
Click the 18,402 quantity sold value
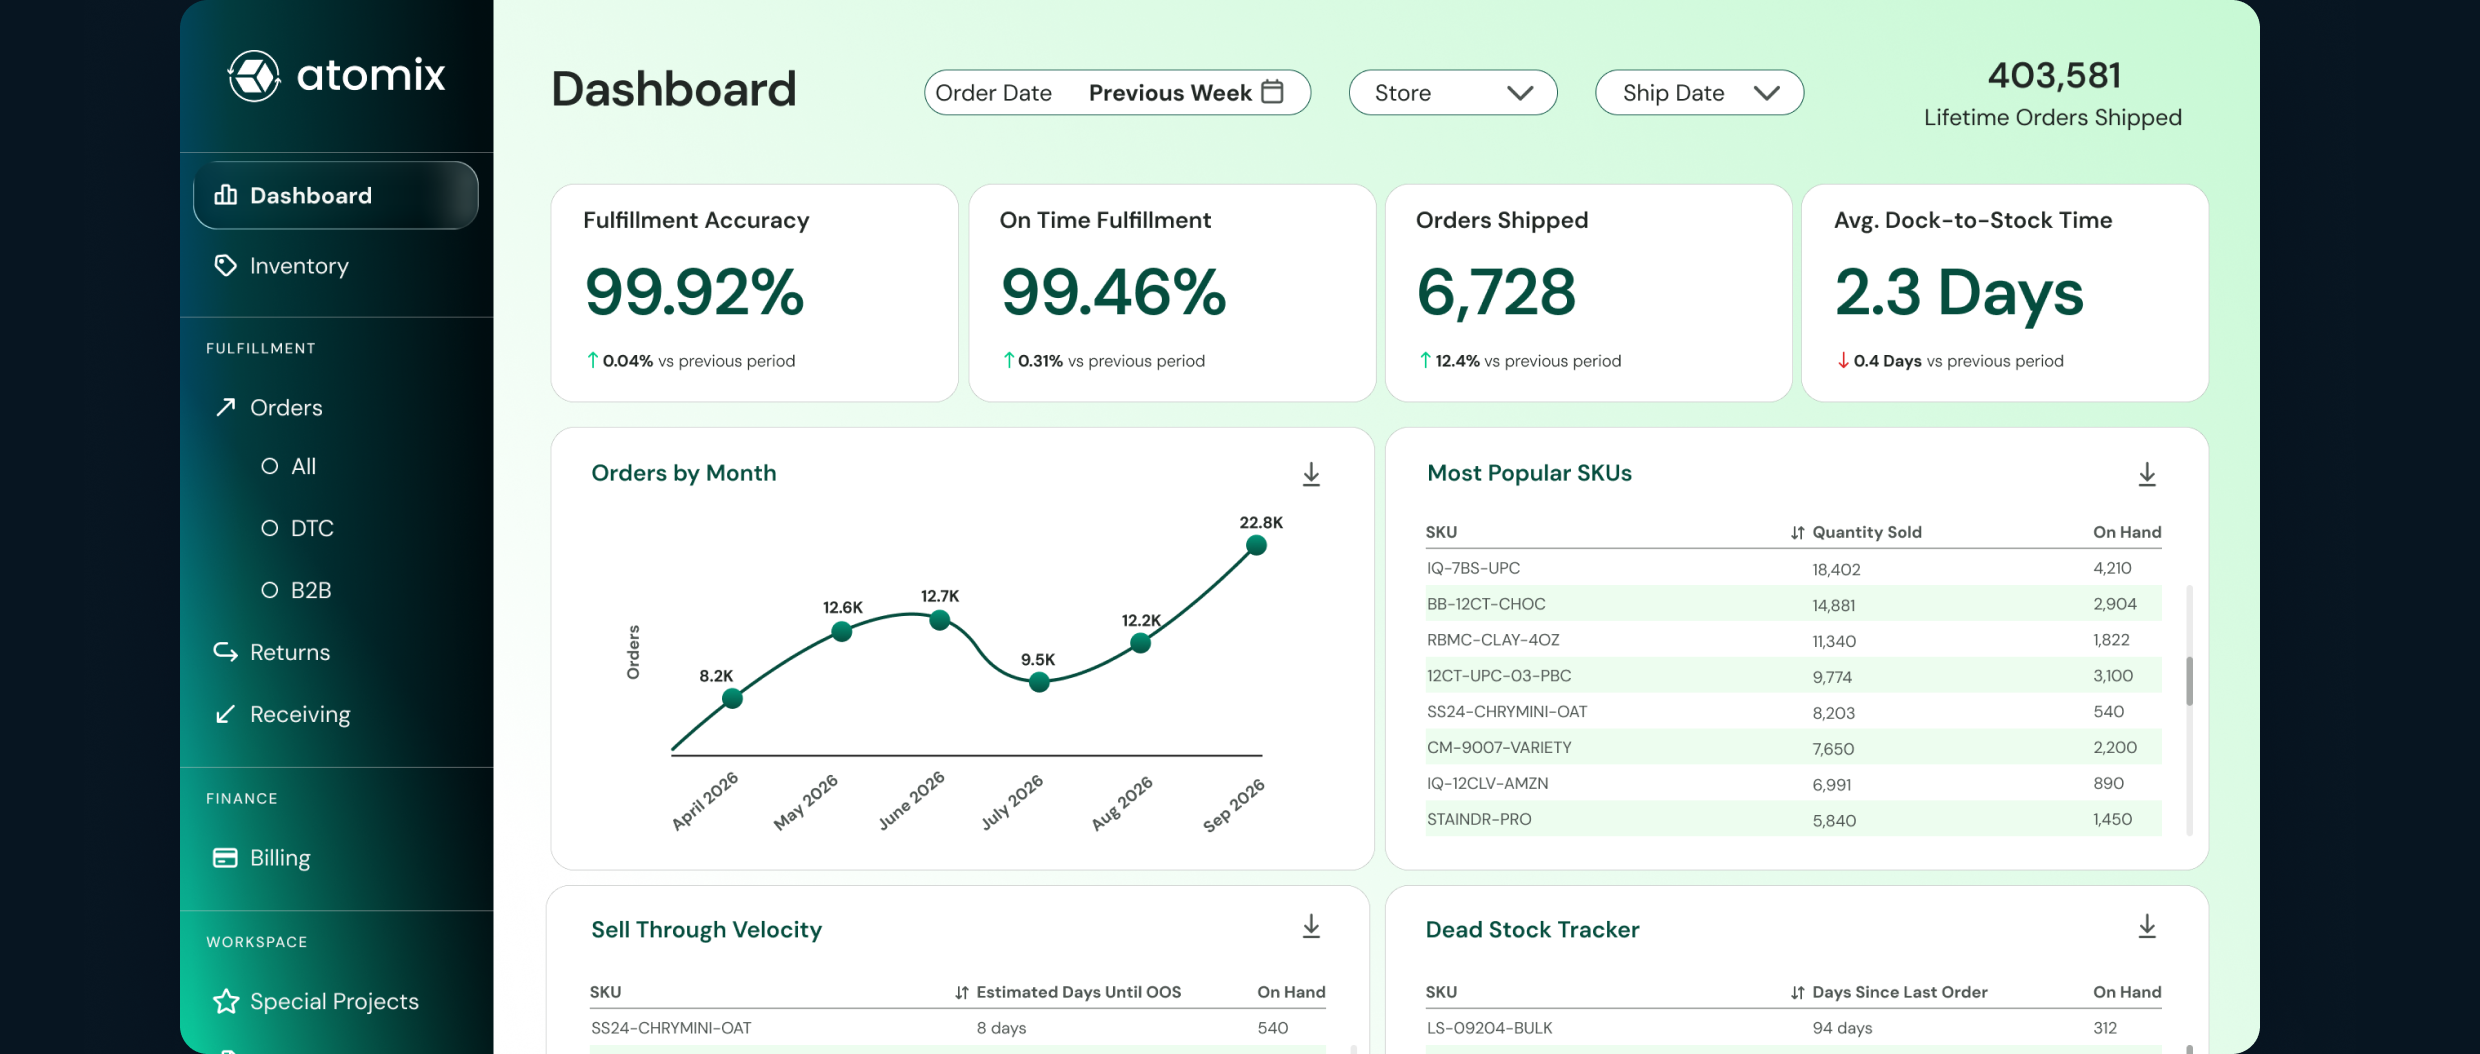pos(1836,569)
